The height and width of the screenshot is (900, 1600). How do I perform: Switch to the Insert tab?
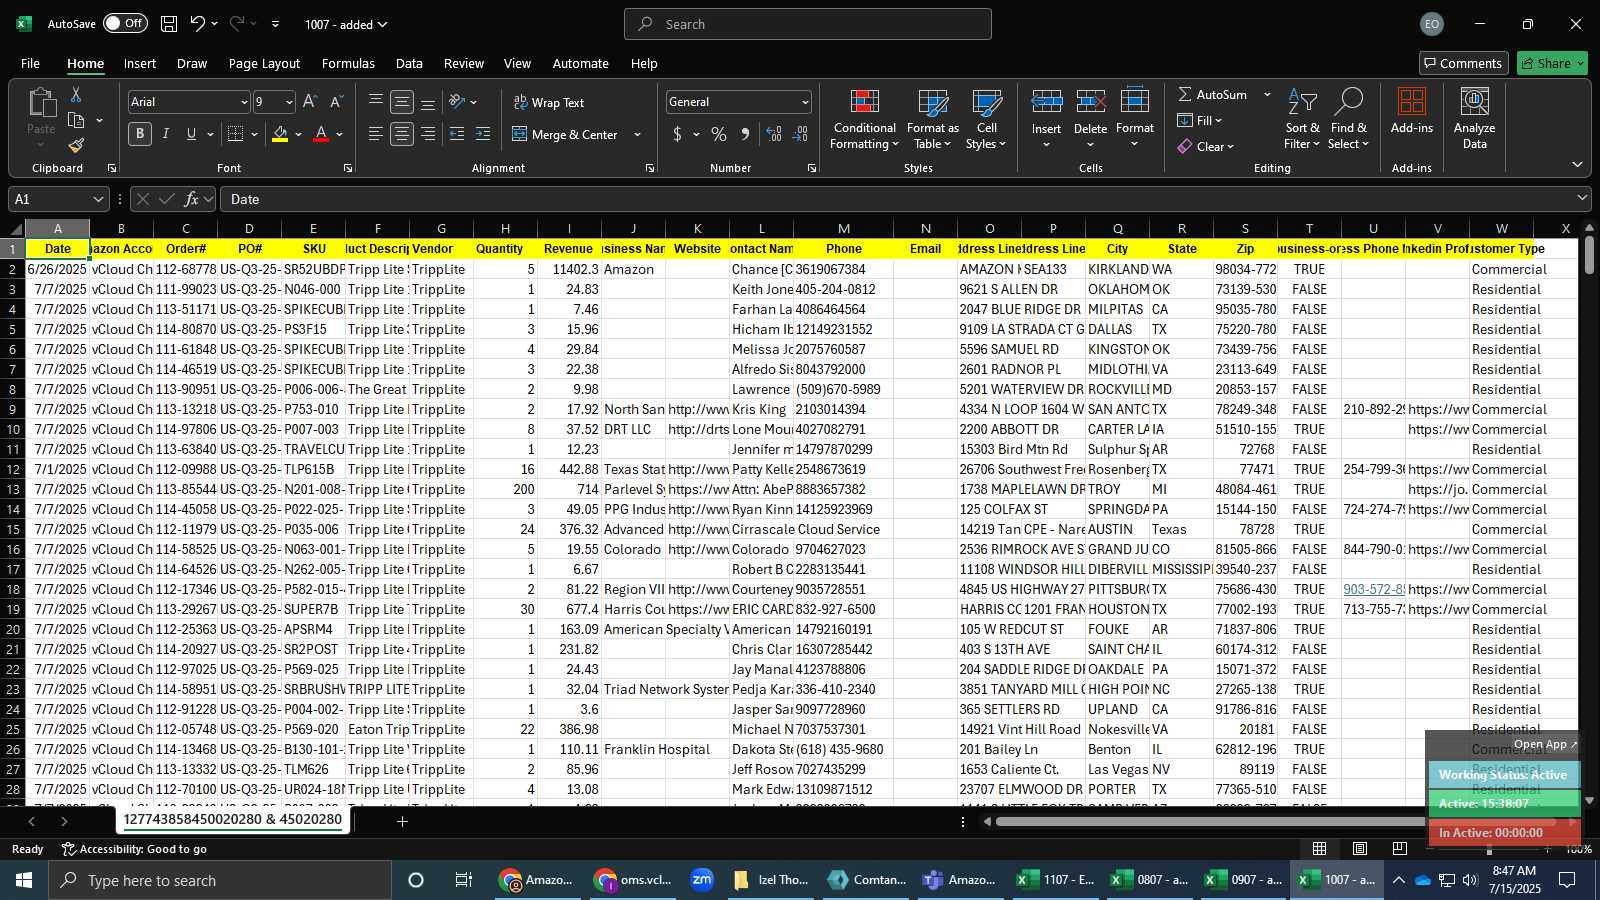click(140, 63)
